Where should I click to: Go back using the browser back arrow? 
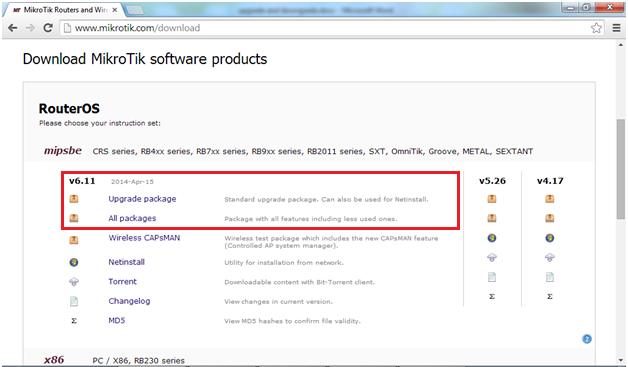pos(13,28)
